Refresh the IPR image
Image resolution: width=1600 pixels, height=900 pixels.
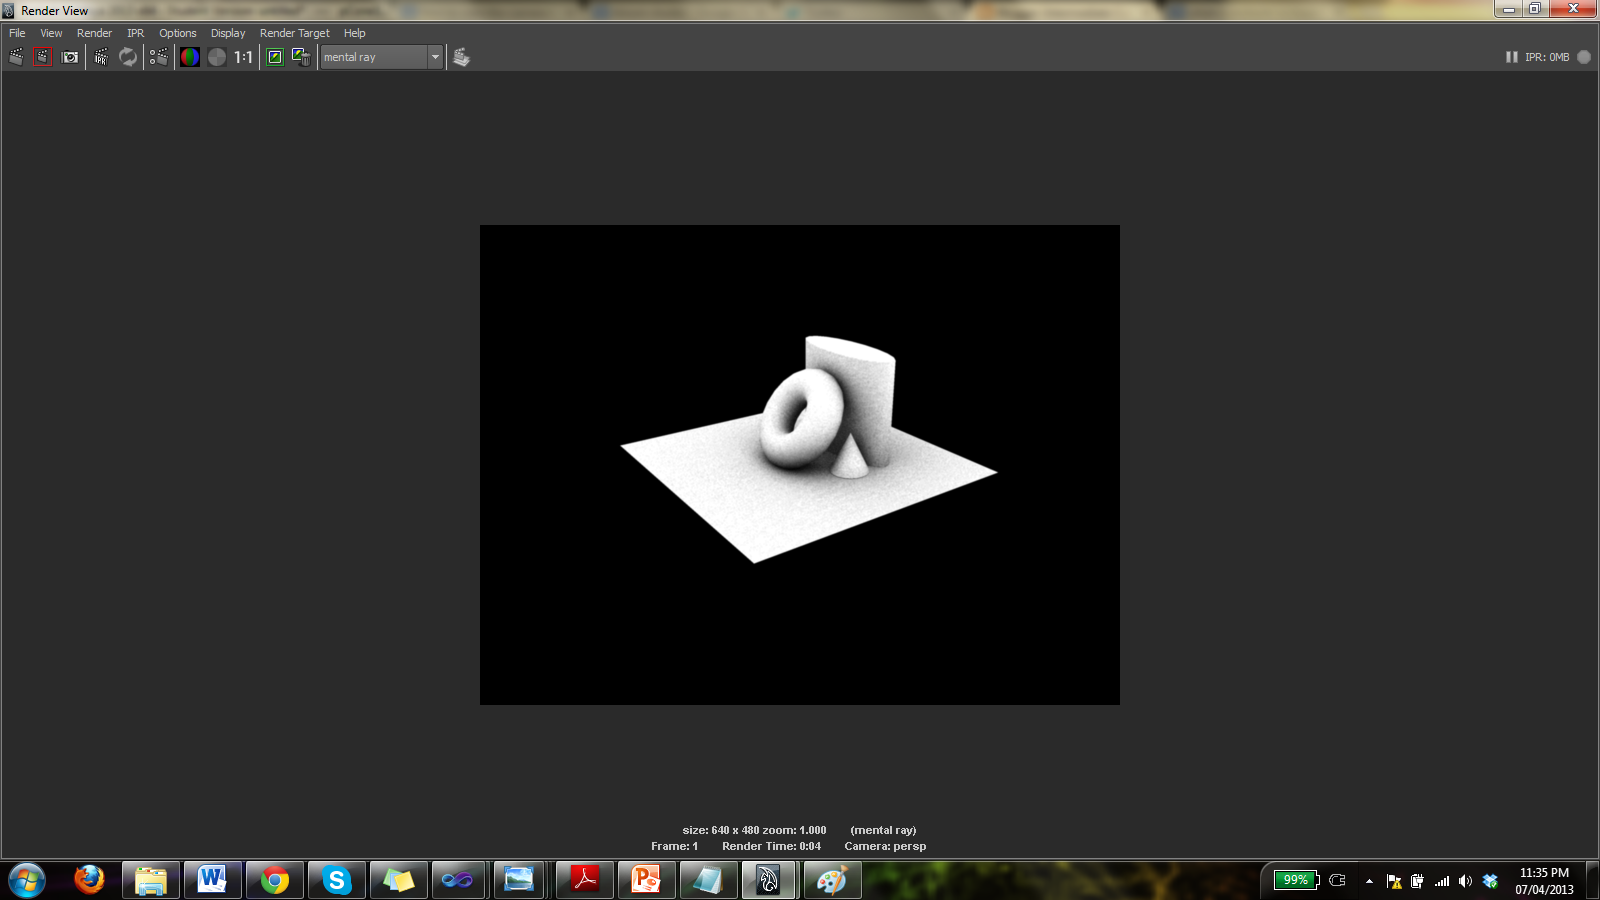pos(127,57)
